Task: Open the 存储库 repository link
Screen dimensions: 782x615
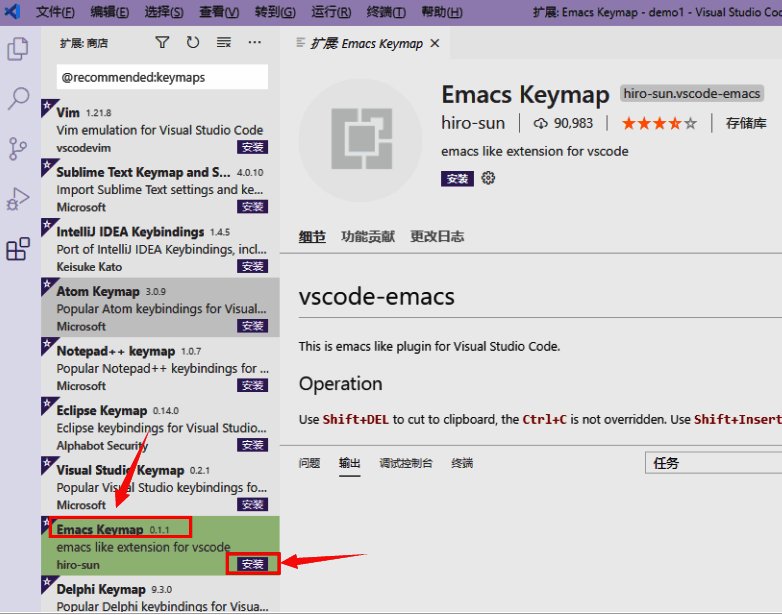Action: (x=746, y=123)
